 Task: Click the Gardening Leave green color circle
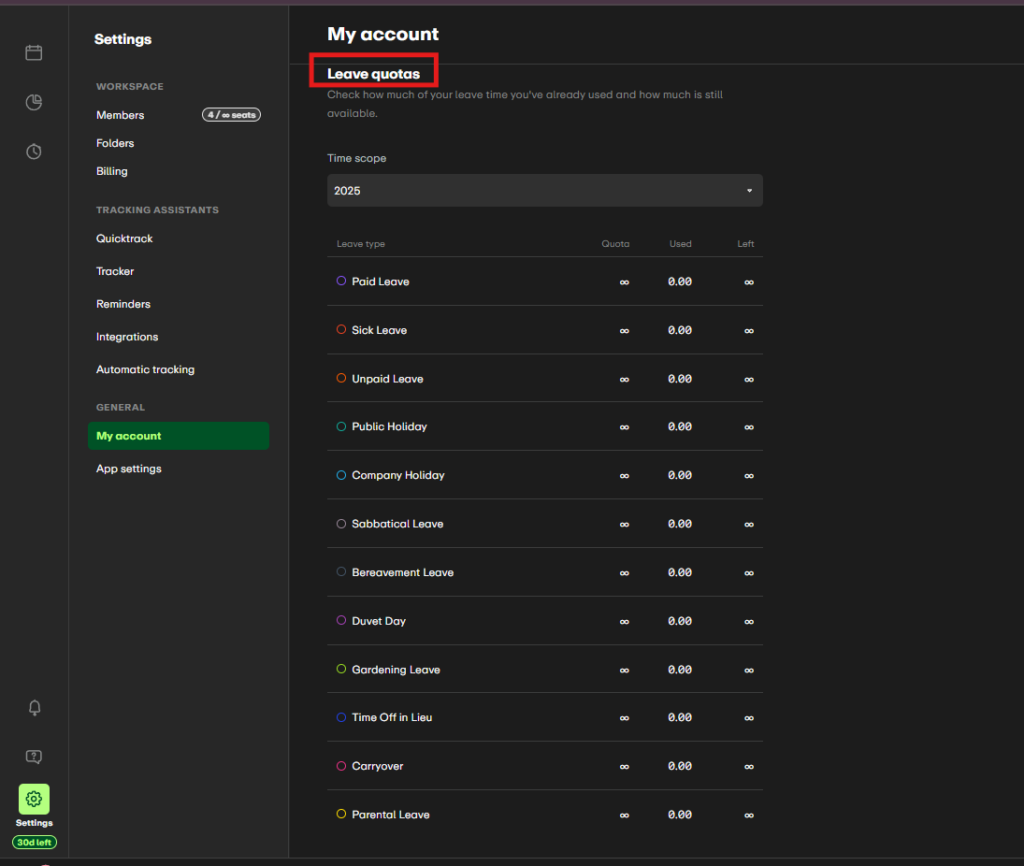[x=341, y=669]
